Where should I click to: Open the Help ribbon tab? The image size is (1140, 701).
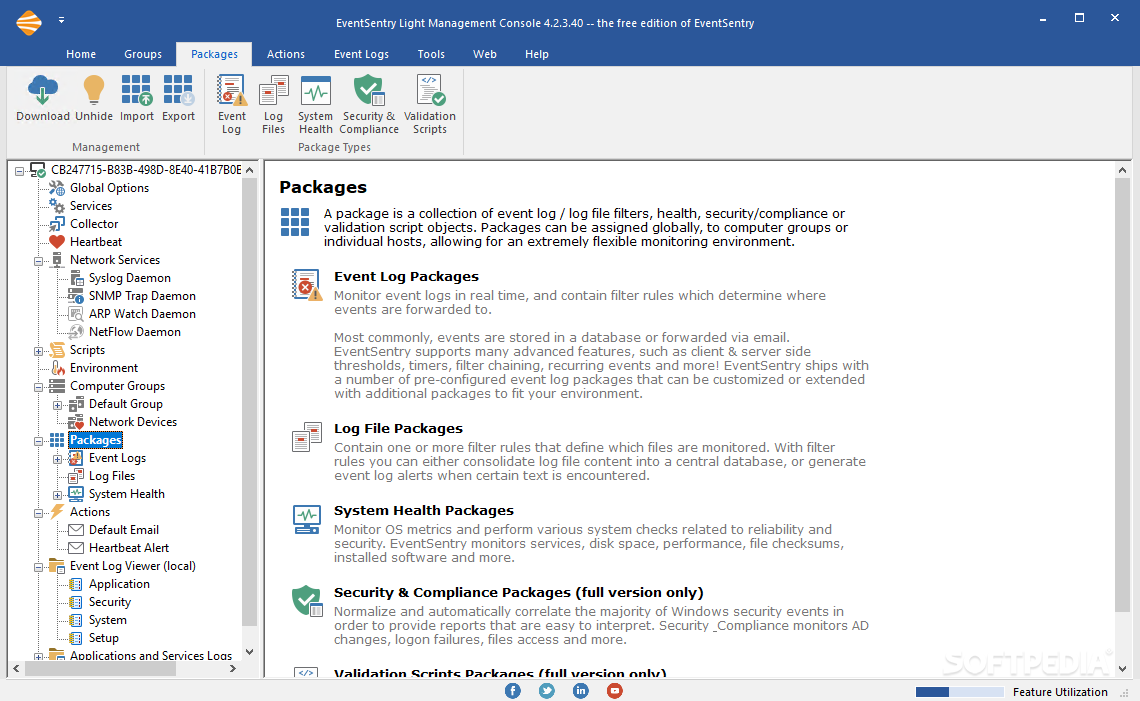(537, 54)
